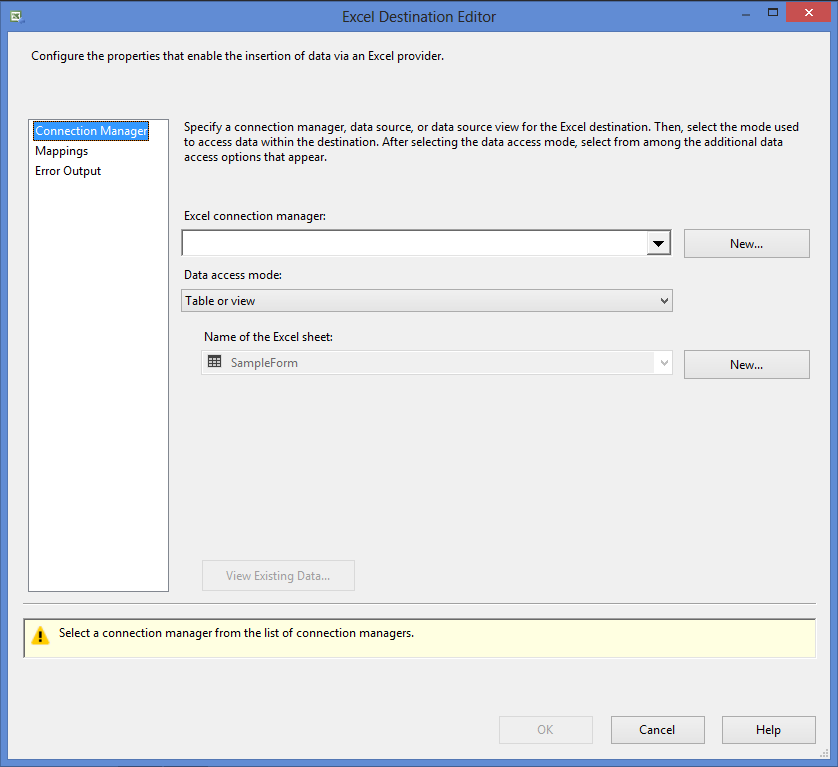Click the View Existing Data button

pyautogui.click(x=278, y=576)
